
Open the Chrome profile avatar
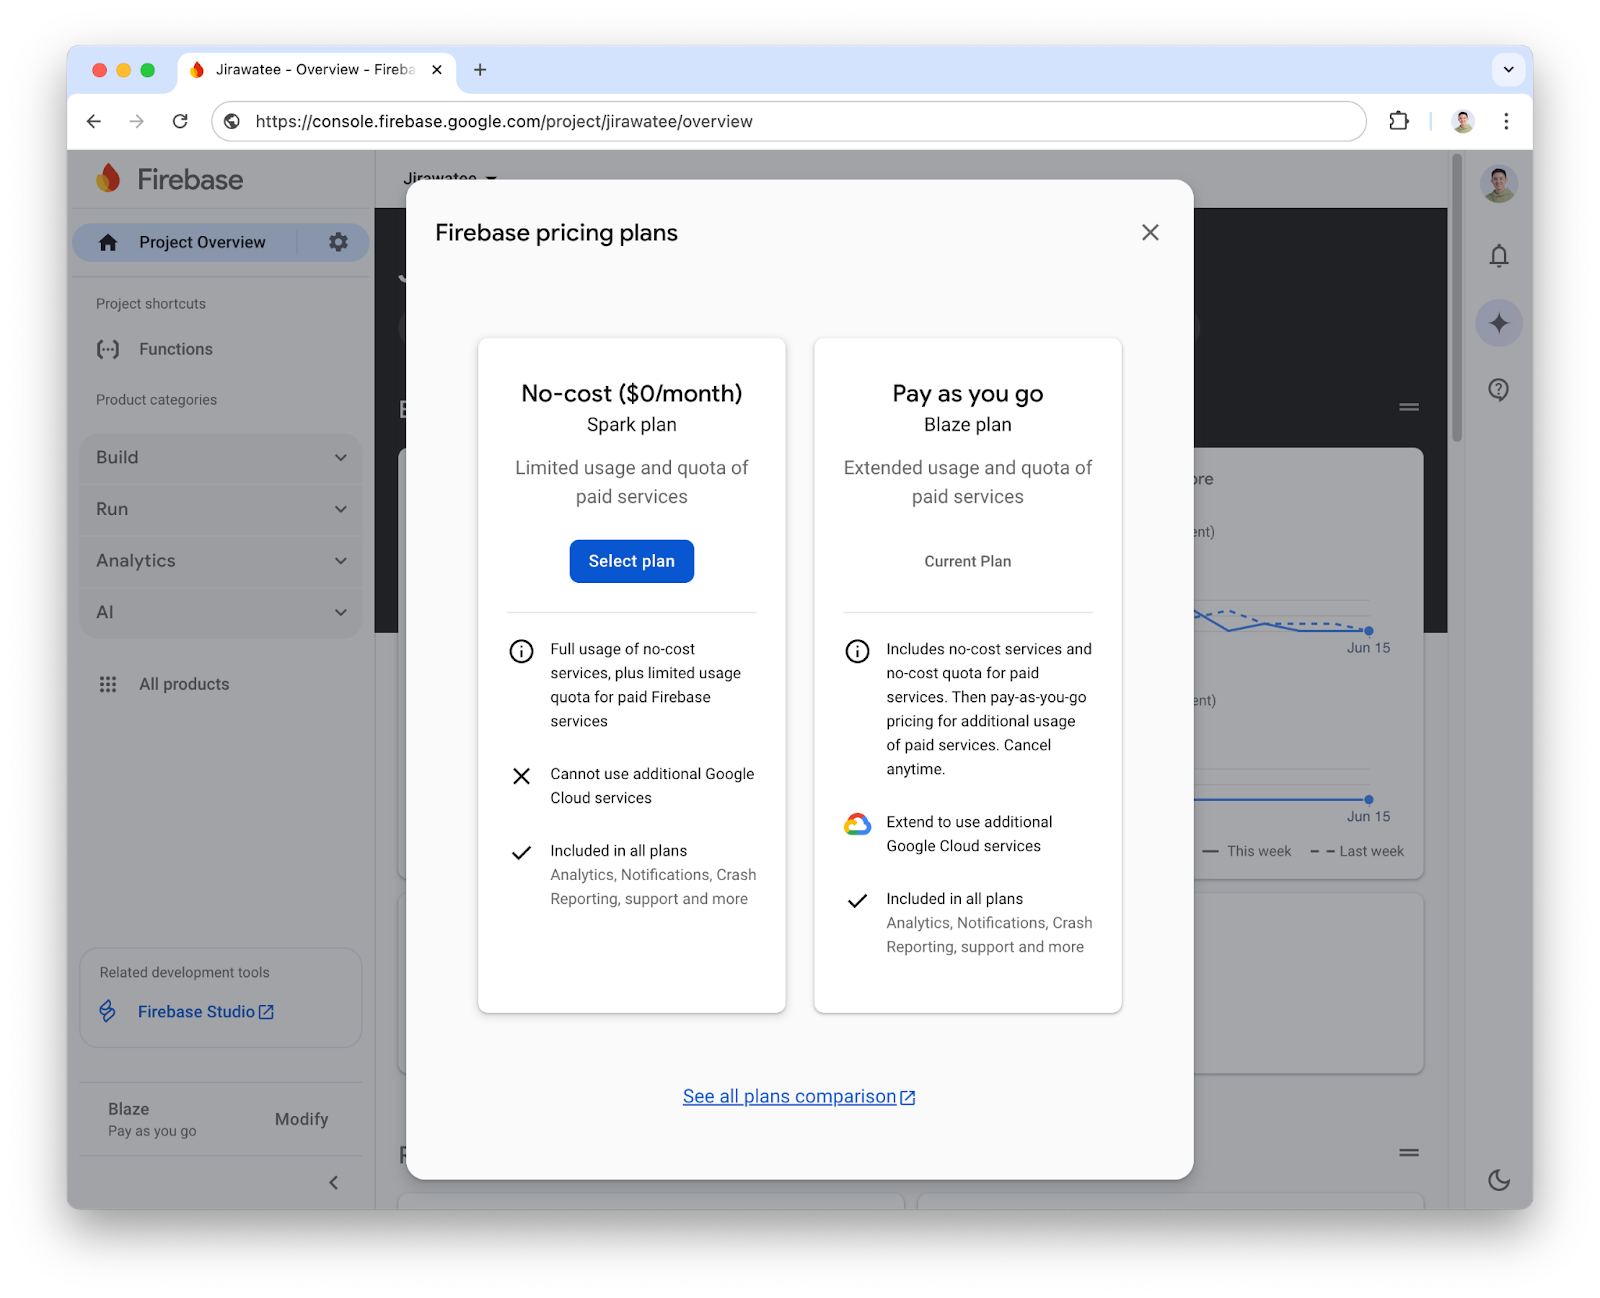[x=1462, y=121]
